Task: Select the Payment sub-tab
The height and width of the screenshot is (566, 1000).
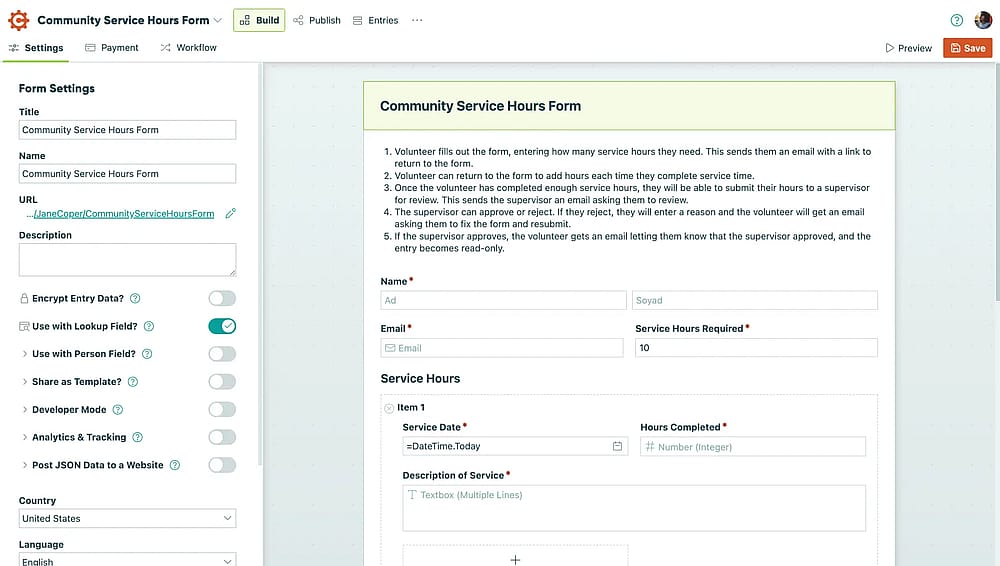Action: 112,48
